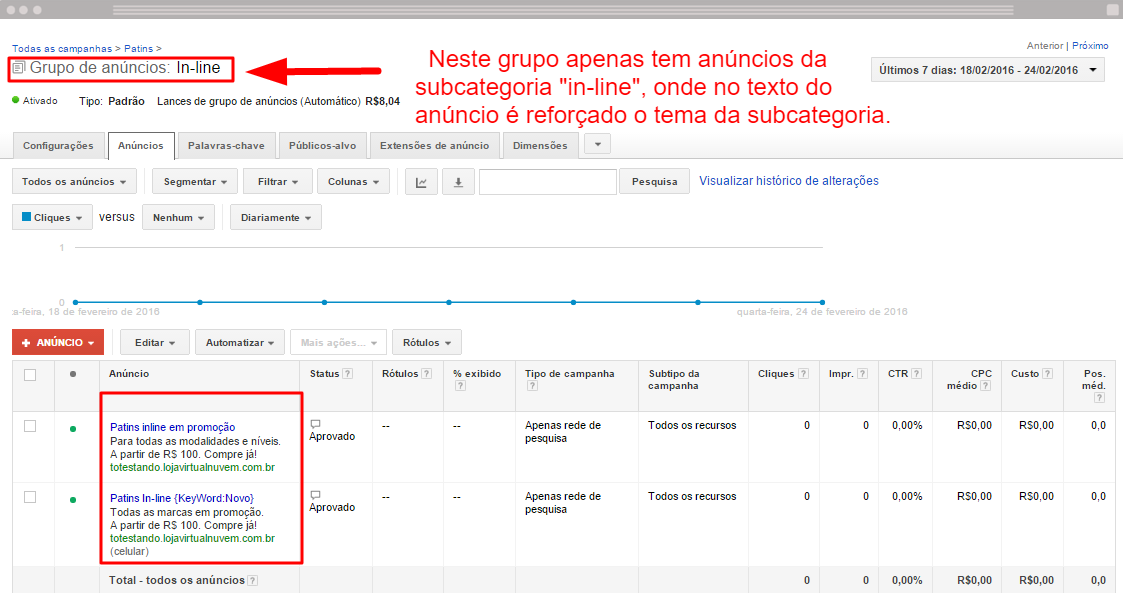Click speech bubble icon for Patins inline ad

315,424
